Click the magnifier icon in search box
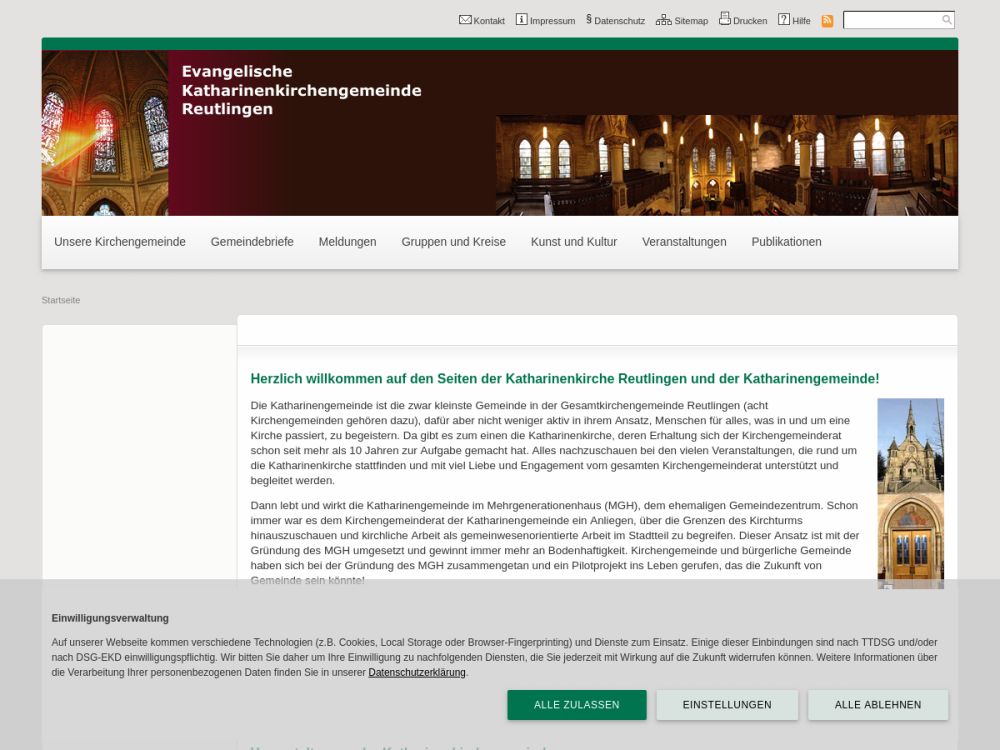The image size is (1000, 750). pyautogui.click(x=946, y=20)
